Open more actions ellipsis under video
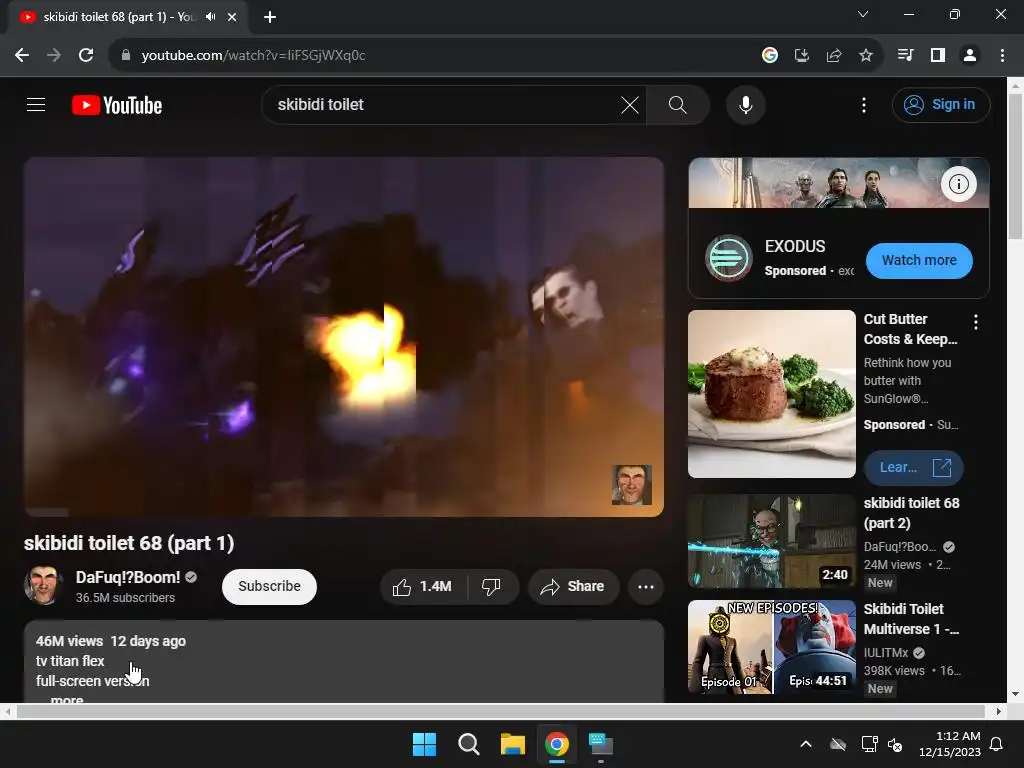1024x768 pixels. (x=646, y=586)
